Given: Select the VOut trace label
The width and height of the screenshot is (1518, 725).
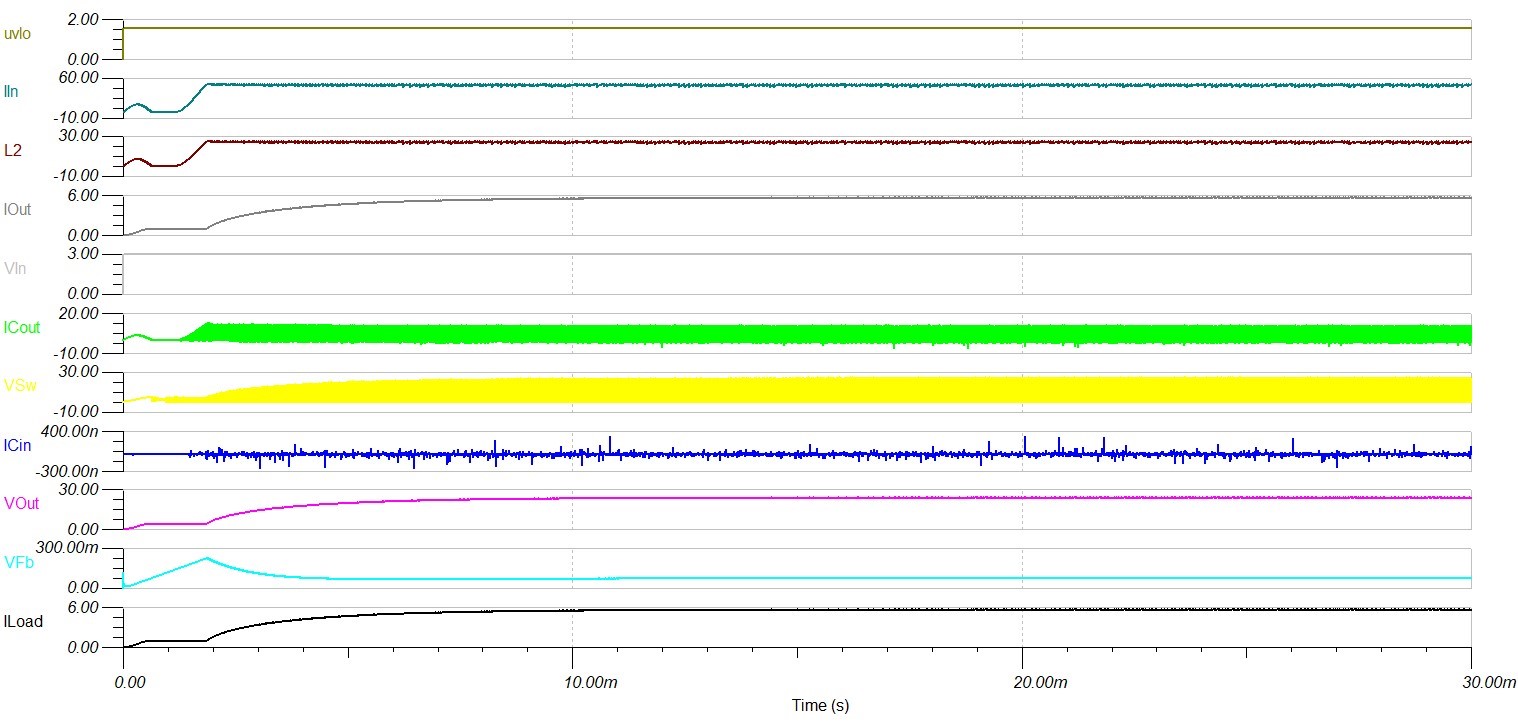Looking at the screenshot, I should pos(21,503).
